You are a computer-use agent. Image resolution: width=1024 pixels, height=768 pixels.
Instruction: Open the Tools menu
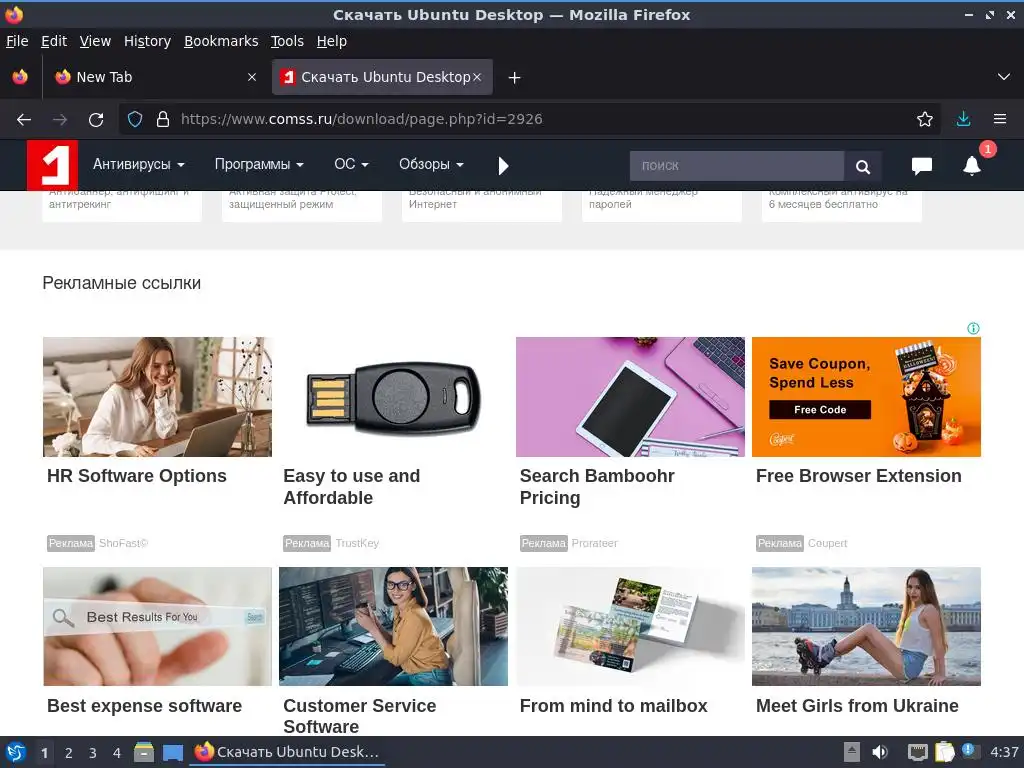pyautogui.click(x=287, y=41)
